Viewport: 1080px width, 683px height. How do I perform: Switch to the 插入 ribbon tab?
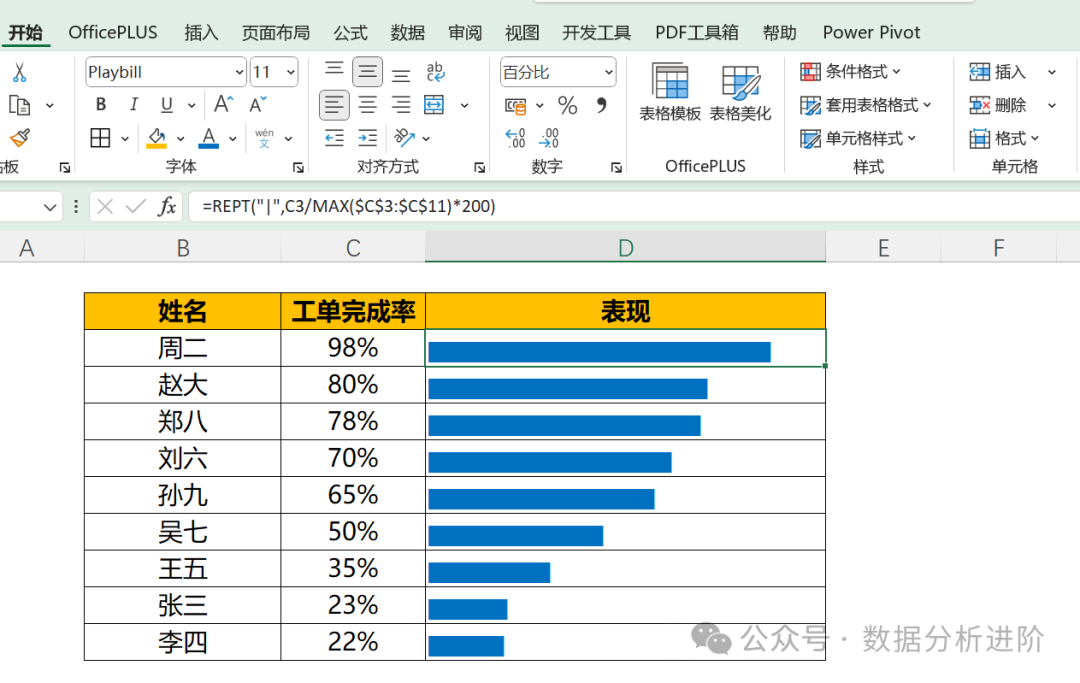(x=201, y=32)
